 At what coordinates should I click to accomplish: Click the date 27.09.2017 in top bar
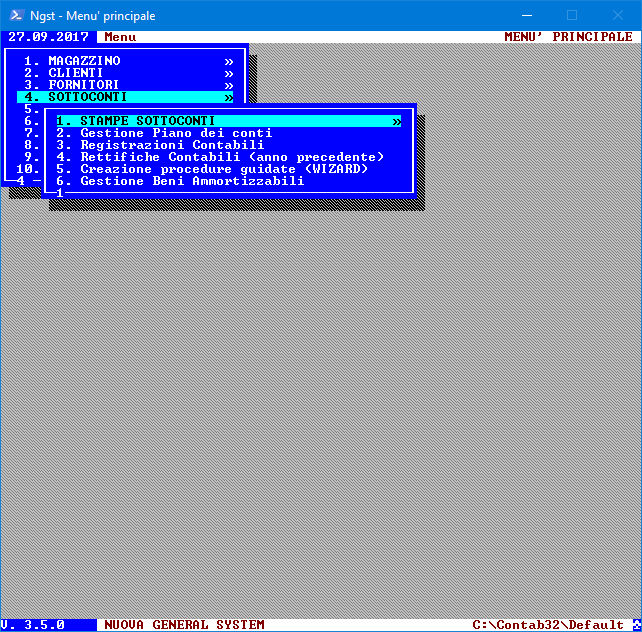(48, 37)
